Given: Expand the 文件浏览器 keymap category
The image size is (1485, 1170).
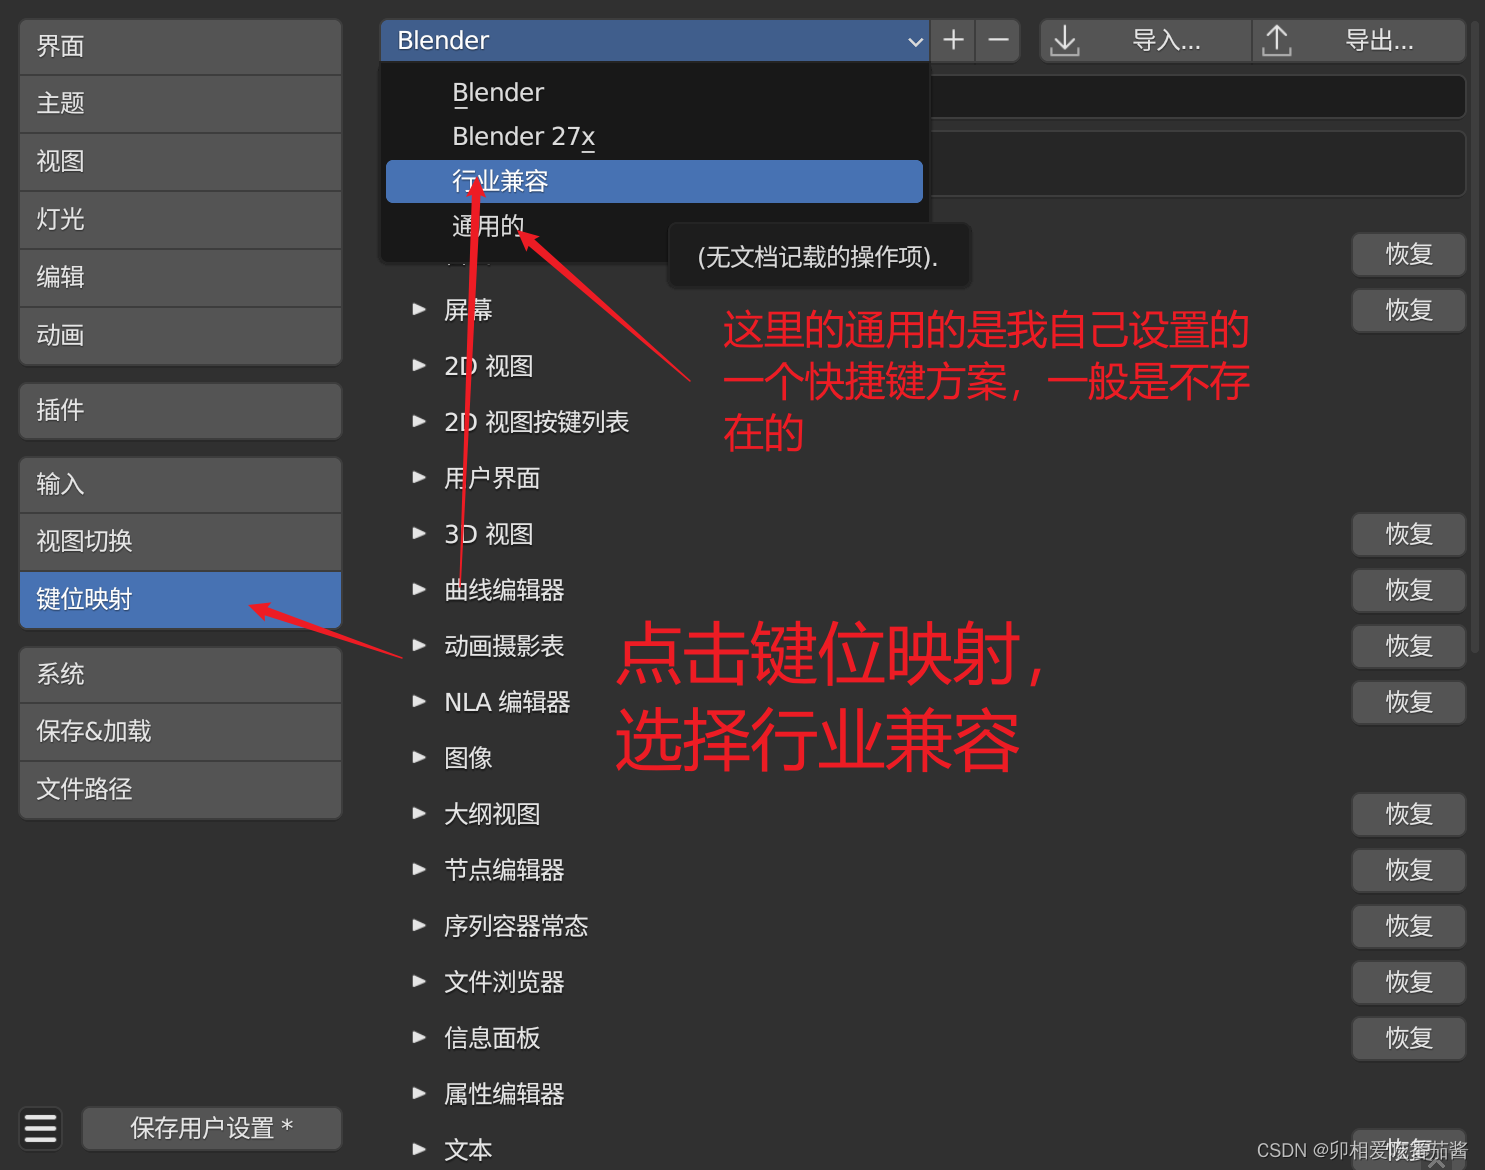Looking at the screenshot, I should point(420,982).
